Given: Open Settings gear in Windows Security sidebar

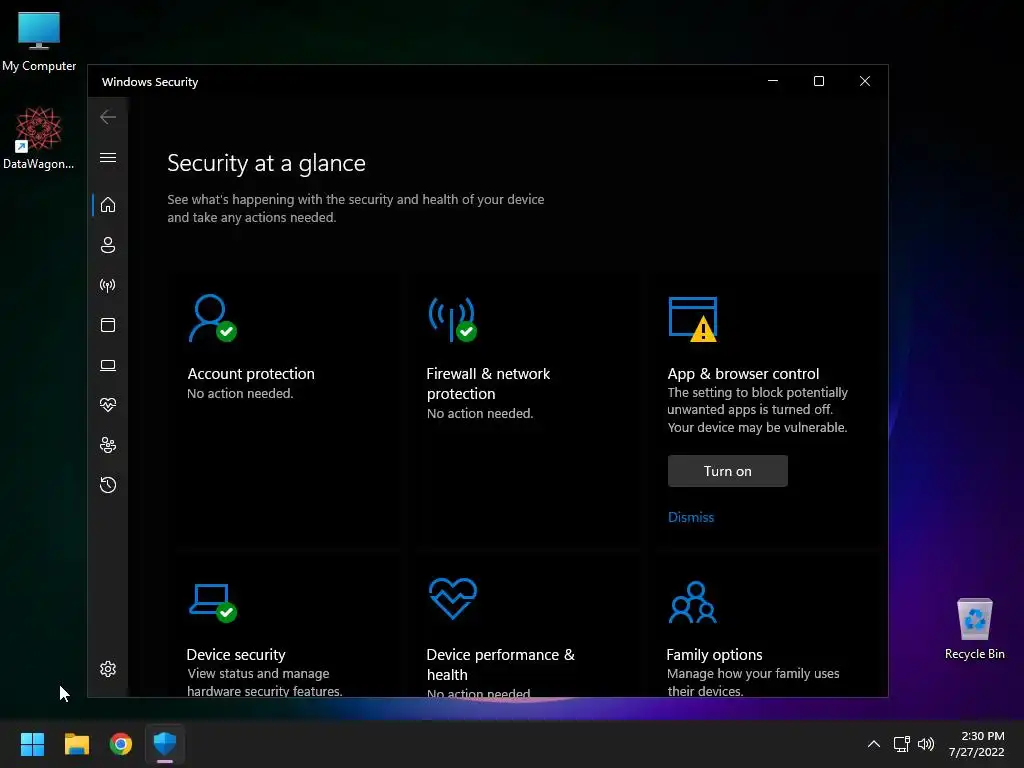Looking at the screenshot, I should (x=108, y=669).
